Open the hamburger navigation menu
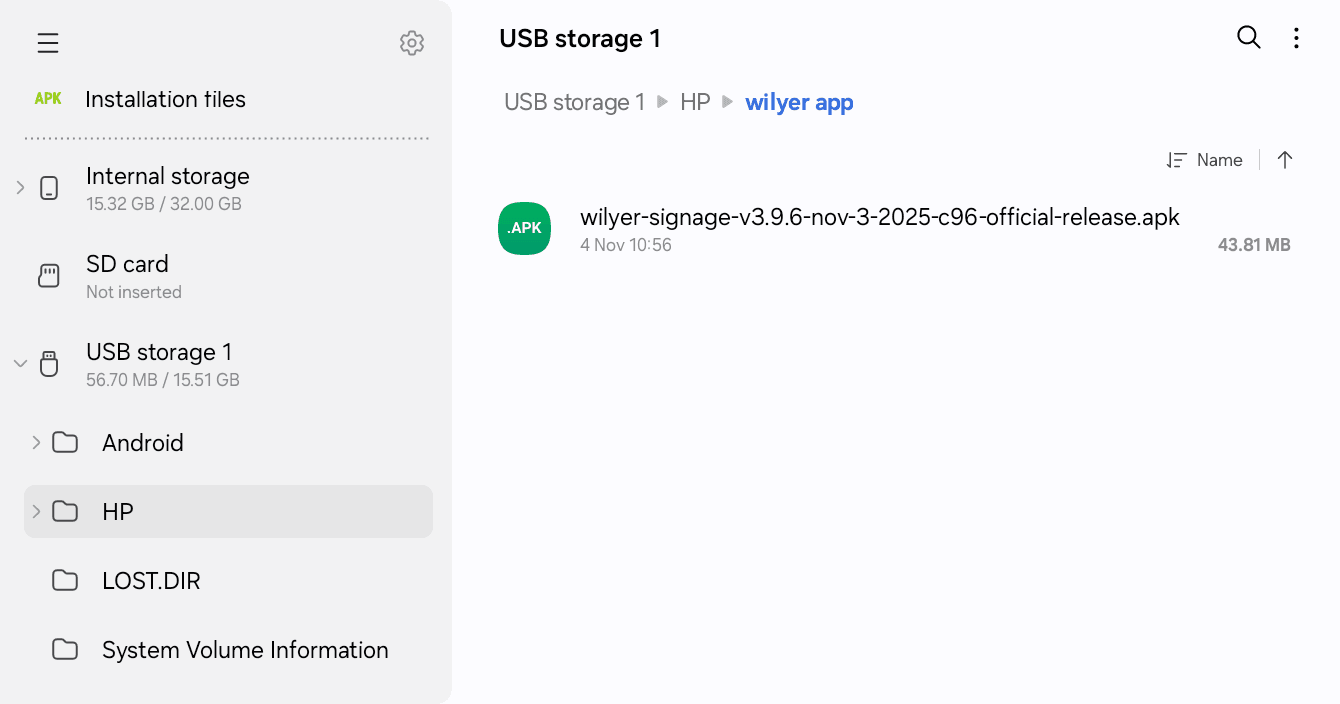1340x704 pixels. click(x=48, y=43)
